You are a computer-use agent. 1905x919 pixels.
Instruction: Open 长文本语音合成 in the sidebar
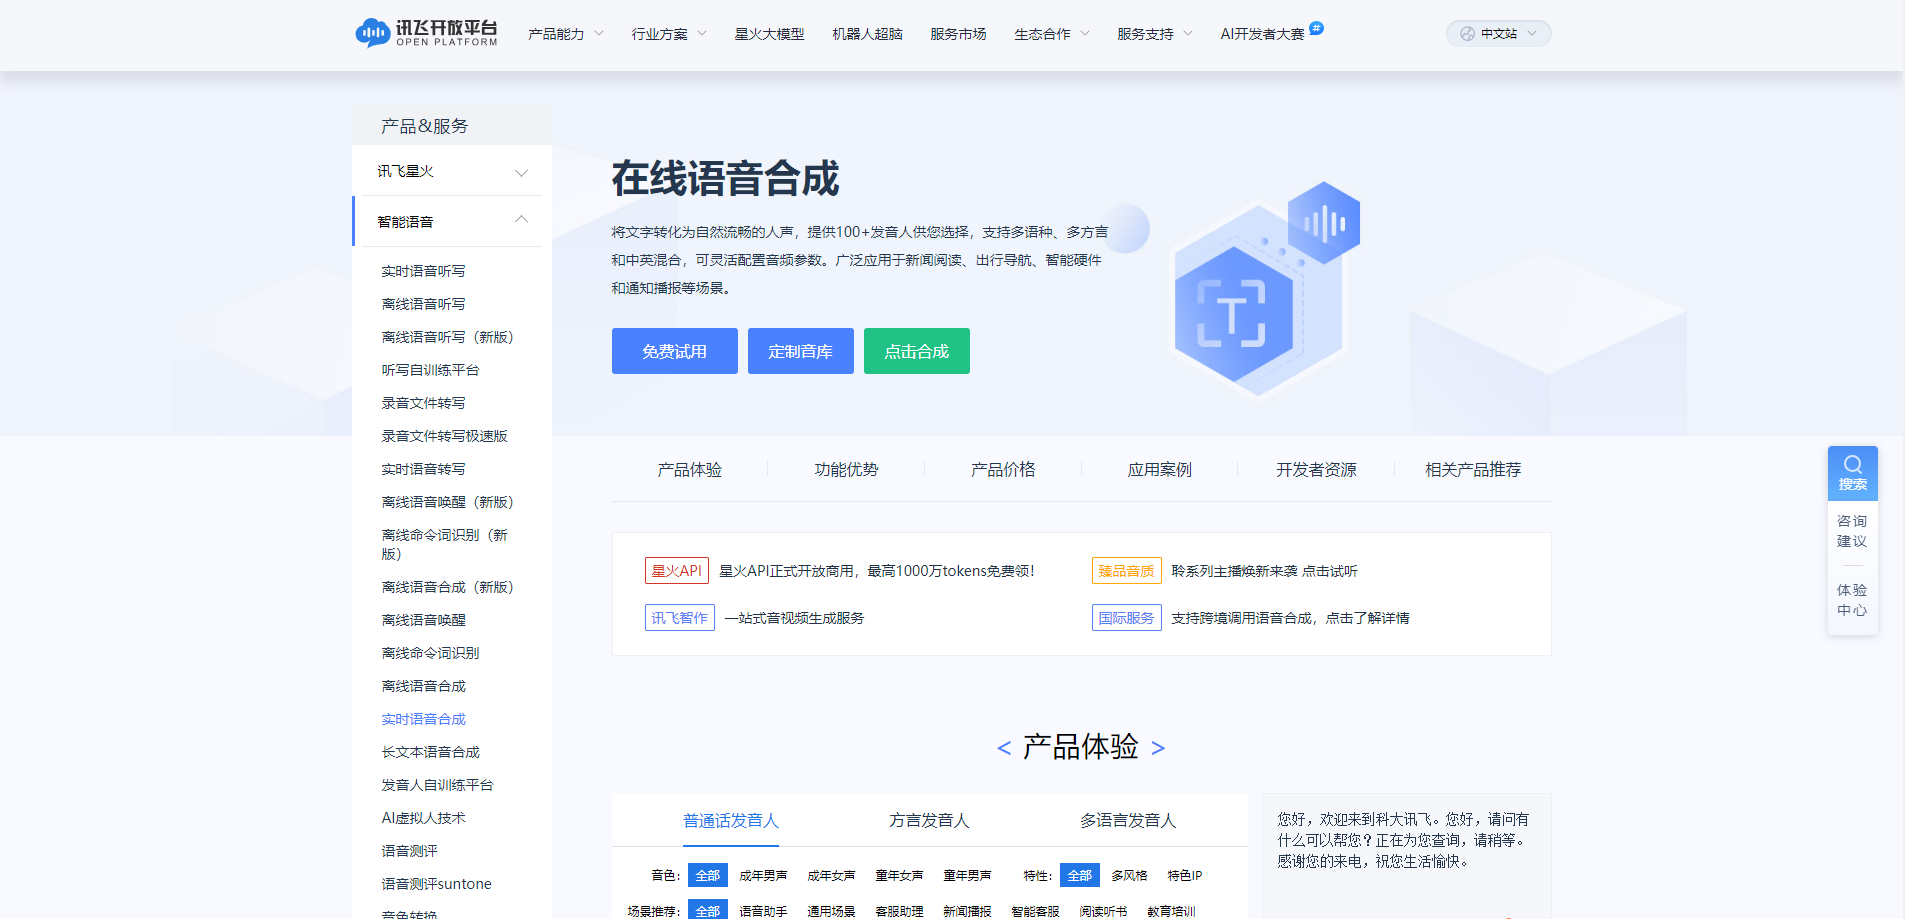point(430,752)
